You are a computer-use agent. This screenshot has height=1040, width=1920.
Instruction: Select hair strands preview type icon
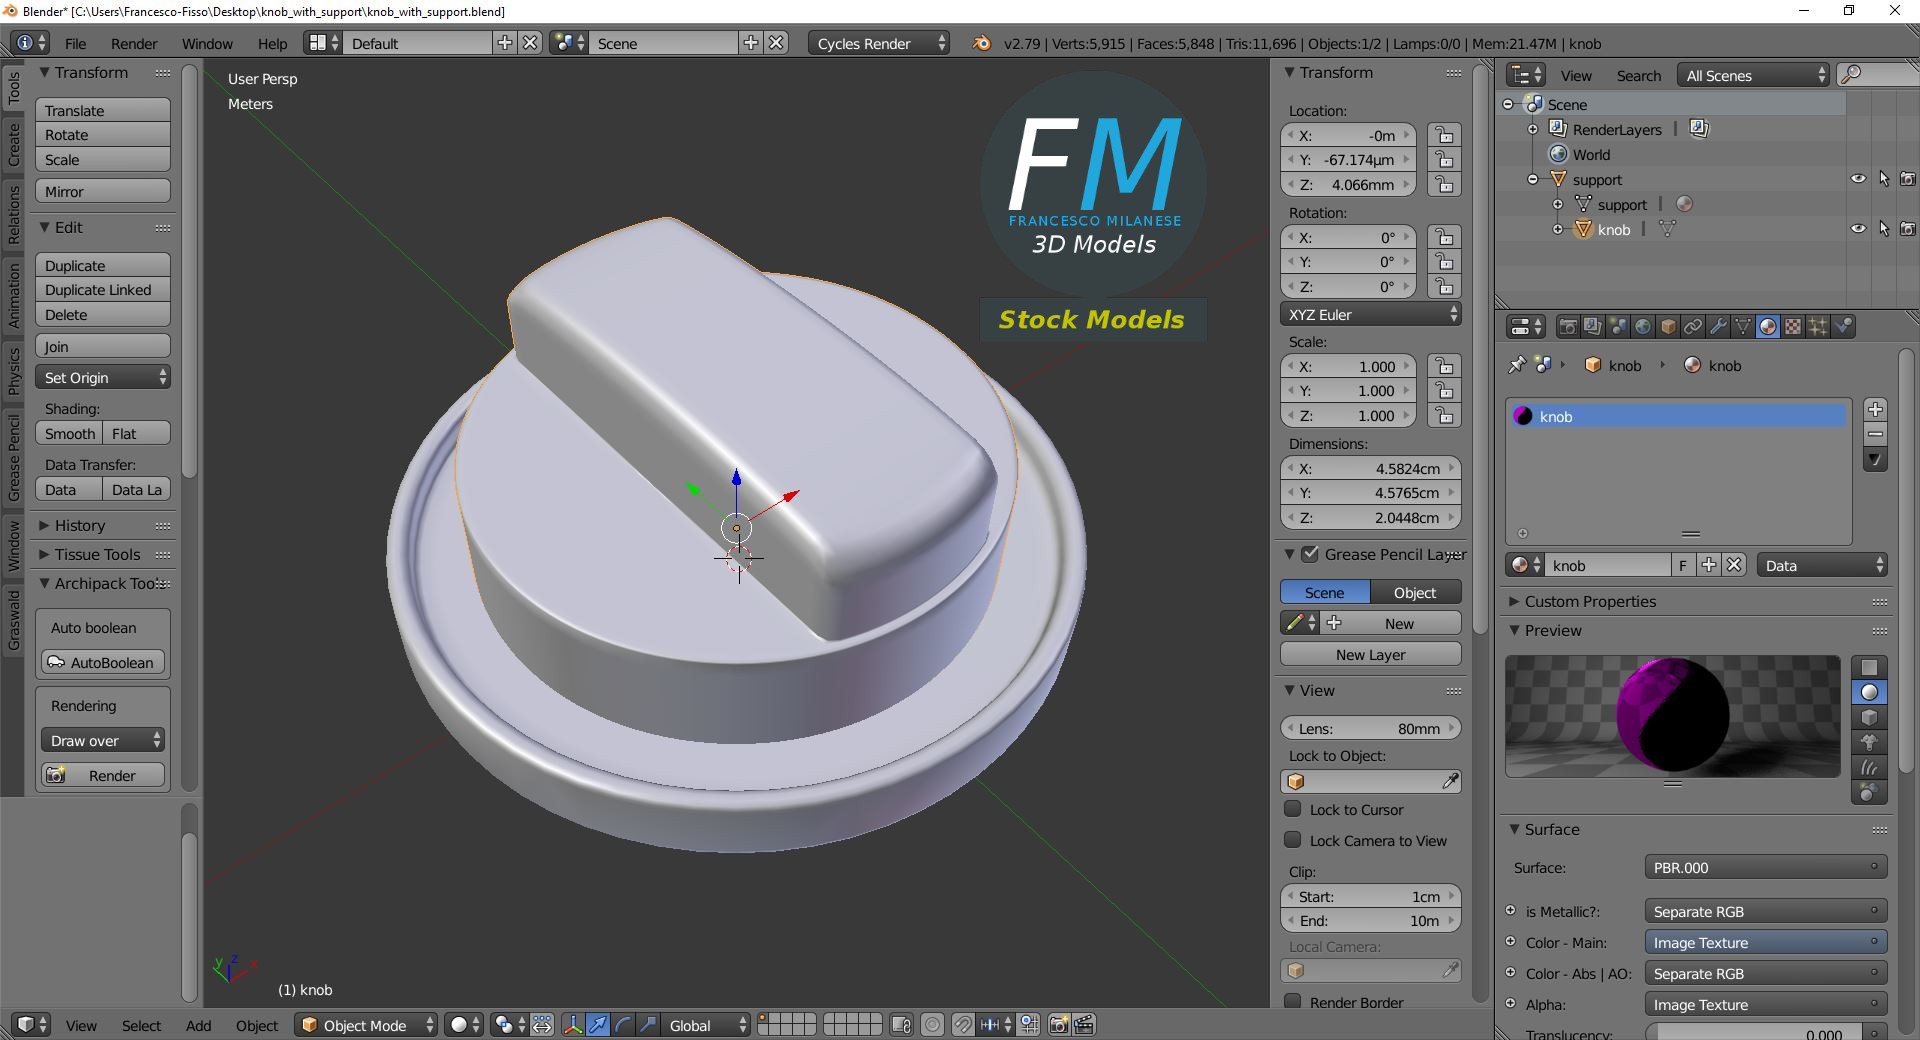(1869, 767)
